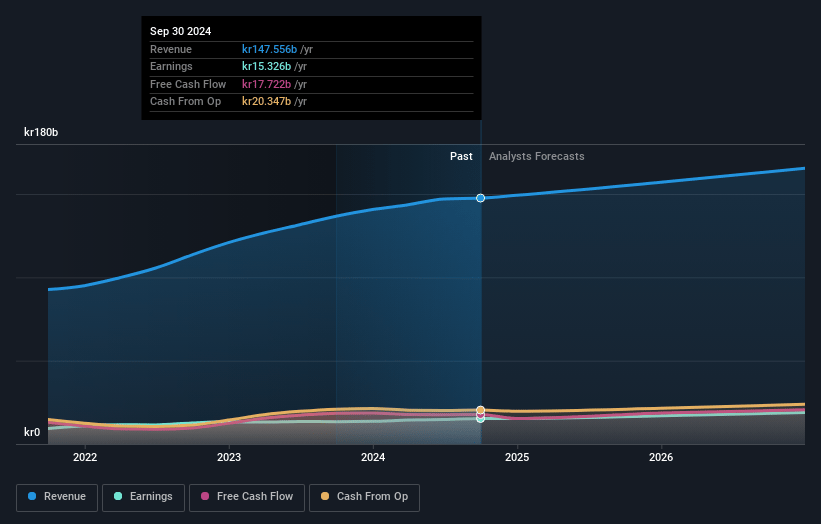Click the Cash From Op row label in tooltip

click(185, 102)
